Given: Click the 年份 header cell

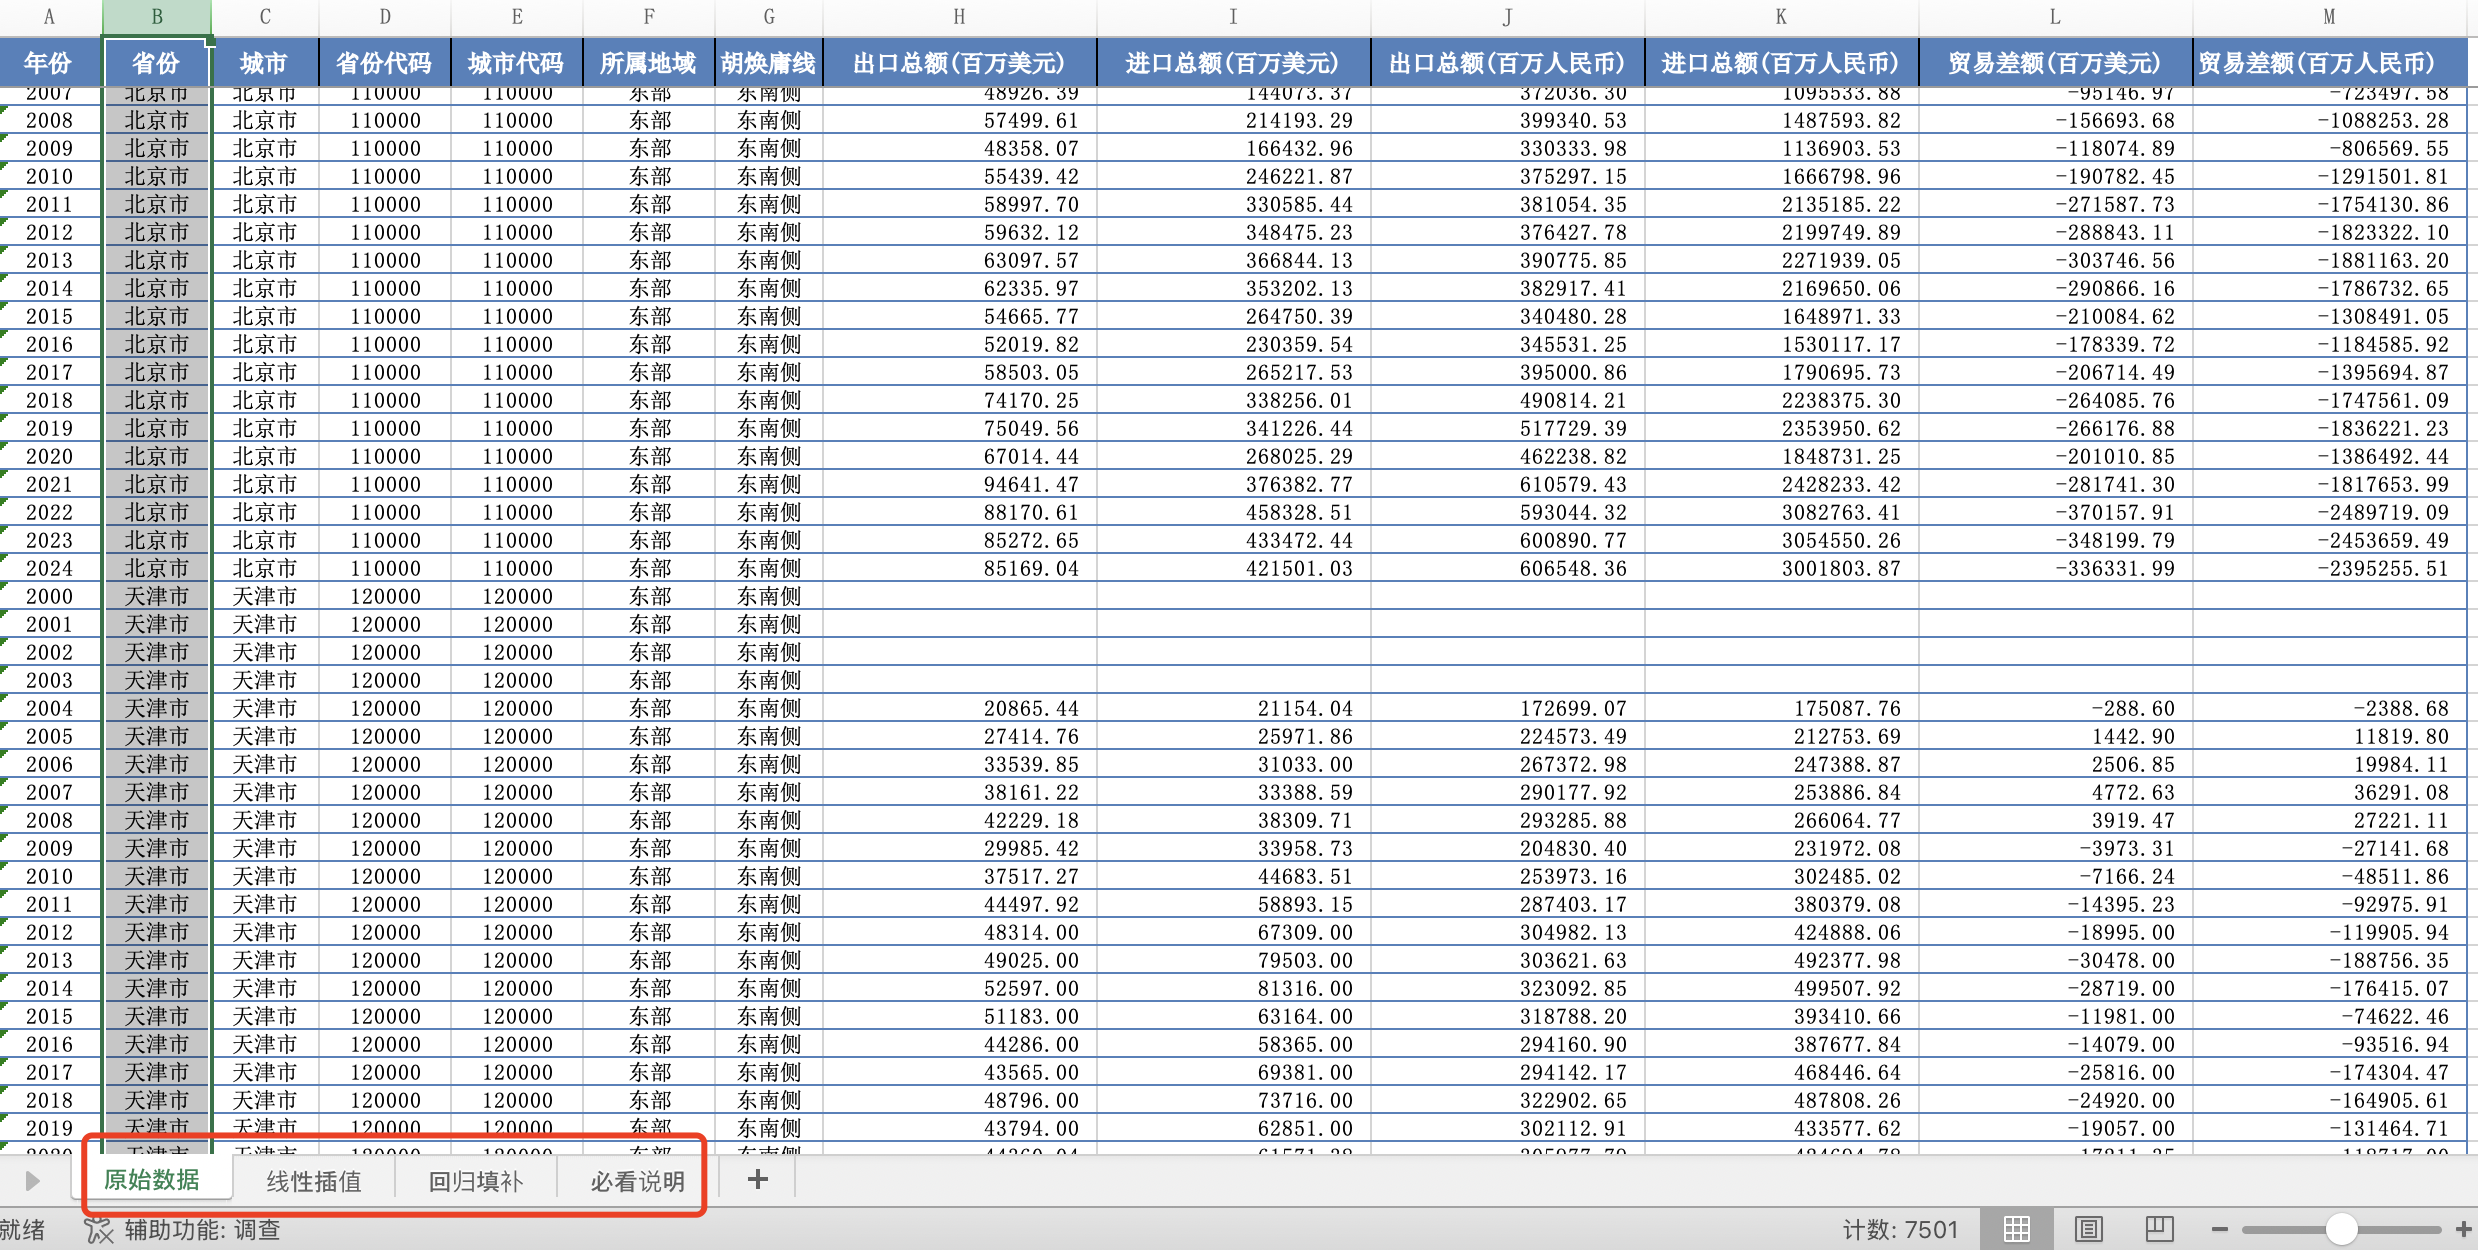Looking at the screenshot, I should pos(48,63).
